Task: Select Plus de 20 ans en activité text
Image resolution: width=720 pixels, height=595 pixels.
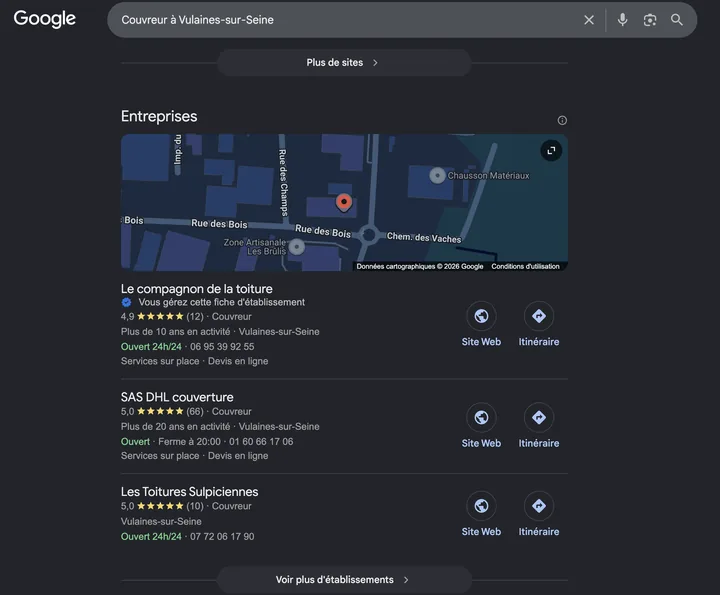Action: [175, 427]
